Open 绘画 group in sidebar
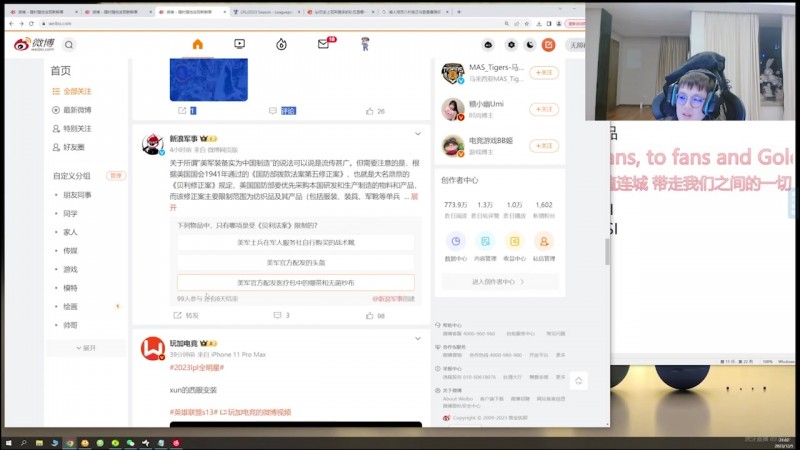800x450 pixels. (x=70, y=307)
